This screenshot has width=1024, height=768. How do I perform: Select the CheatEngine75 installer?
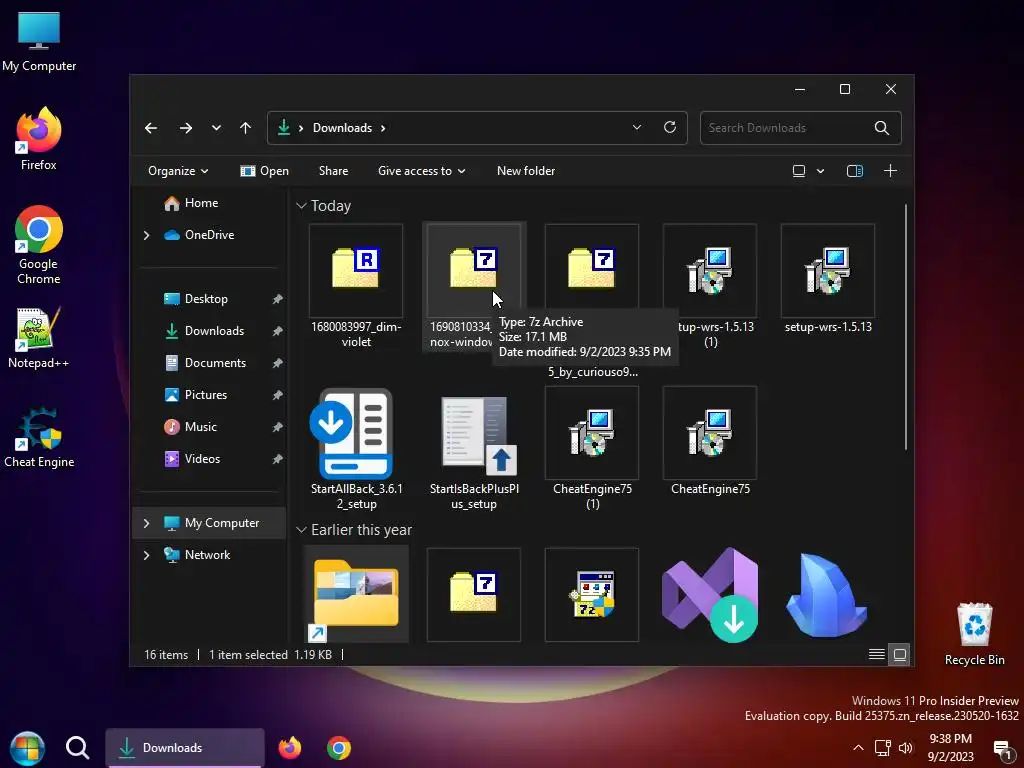coord(710,441)
